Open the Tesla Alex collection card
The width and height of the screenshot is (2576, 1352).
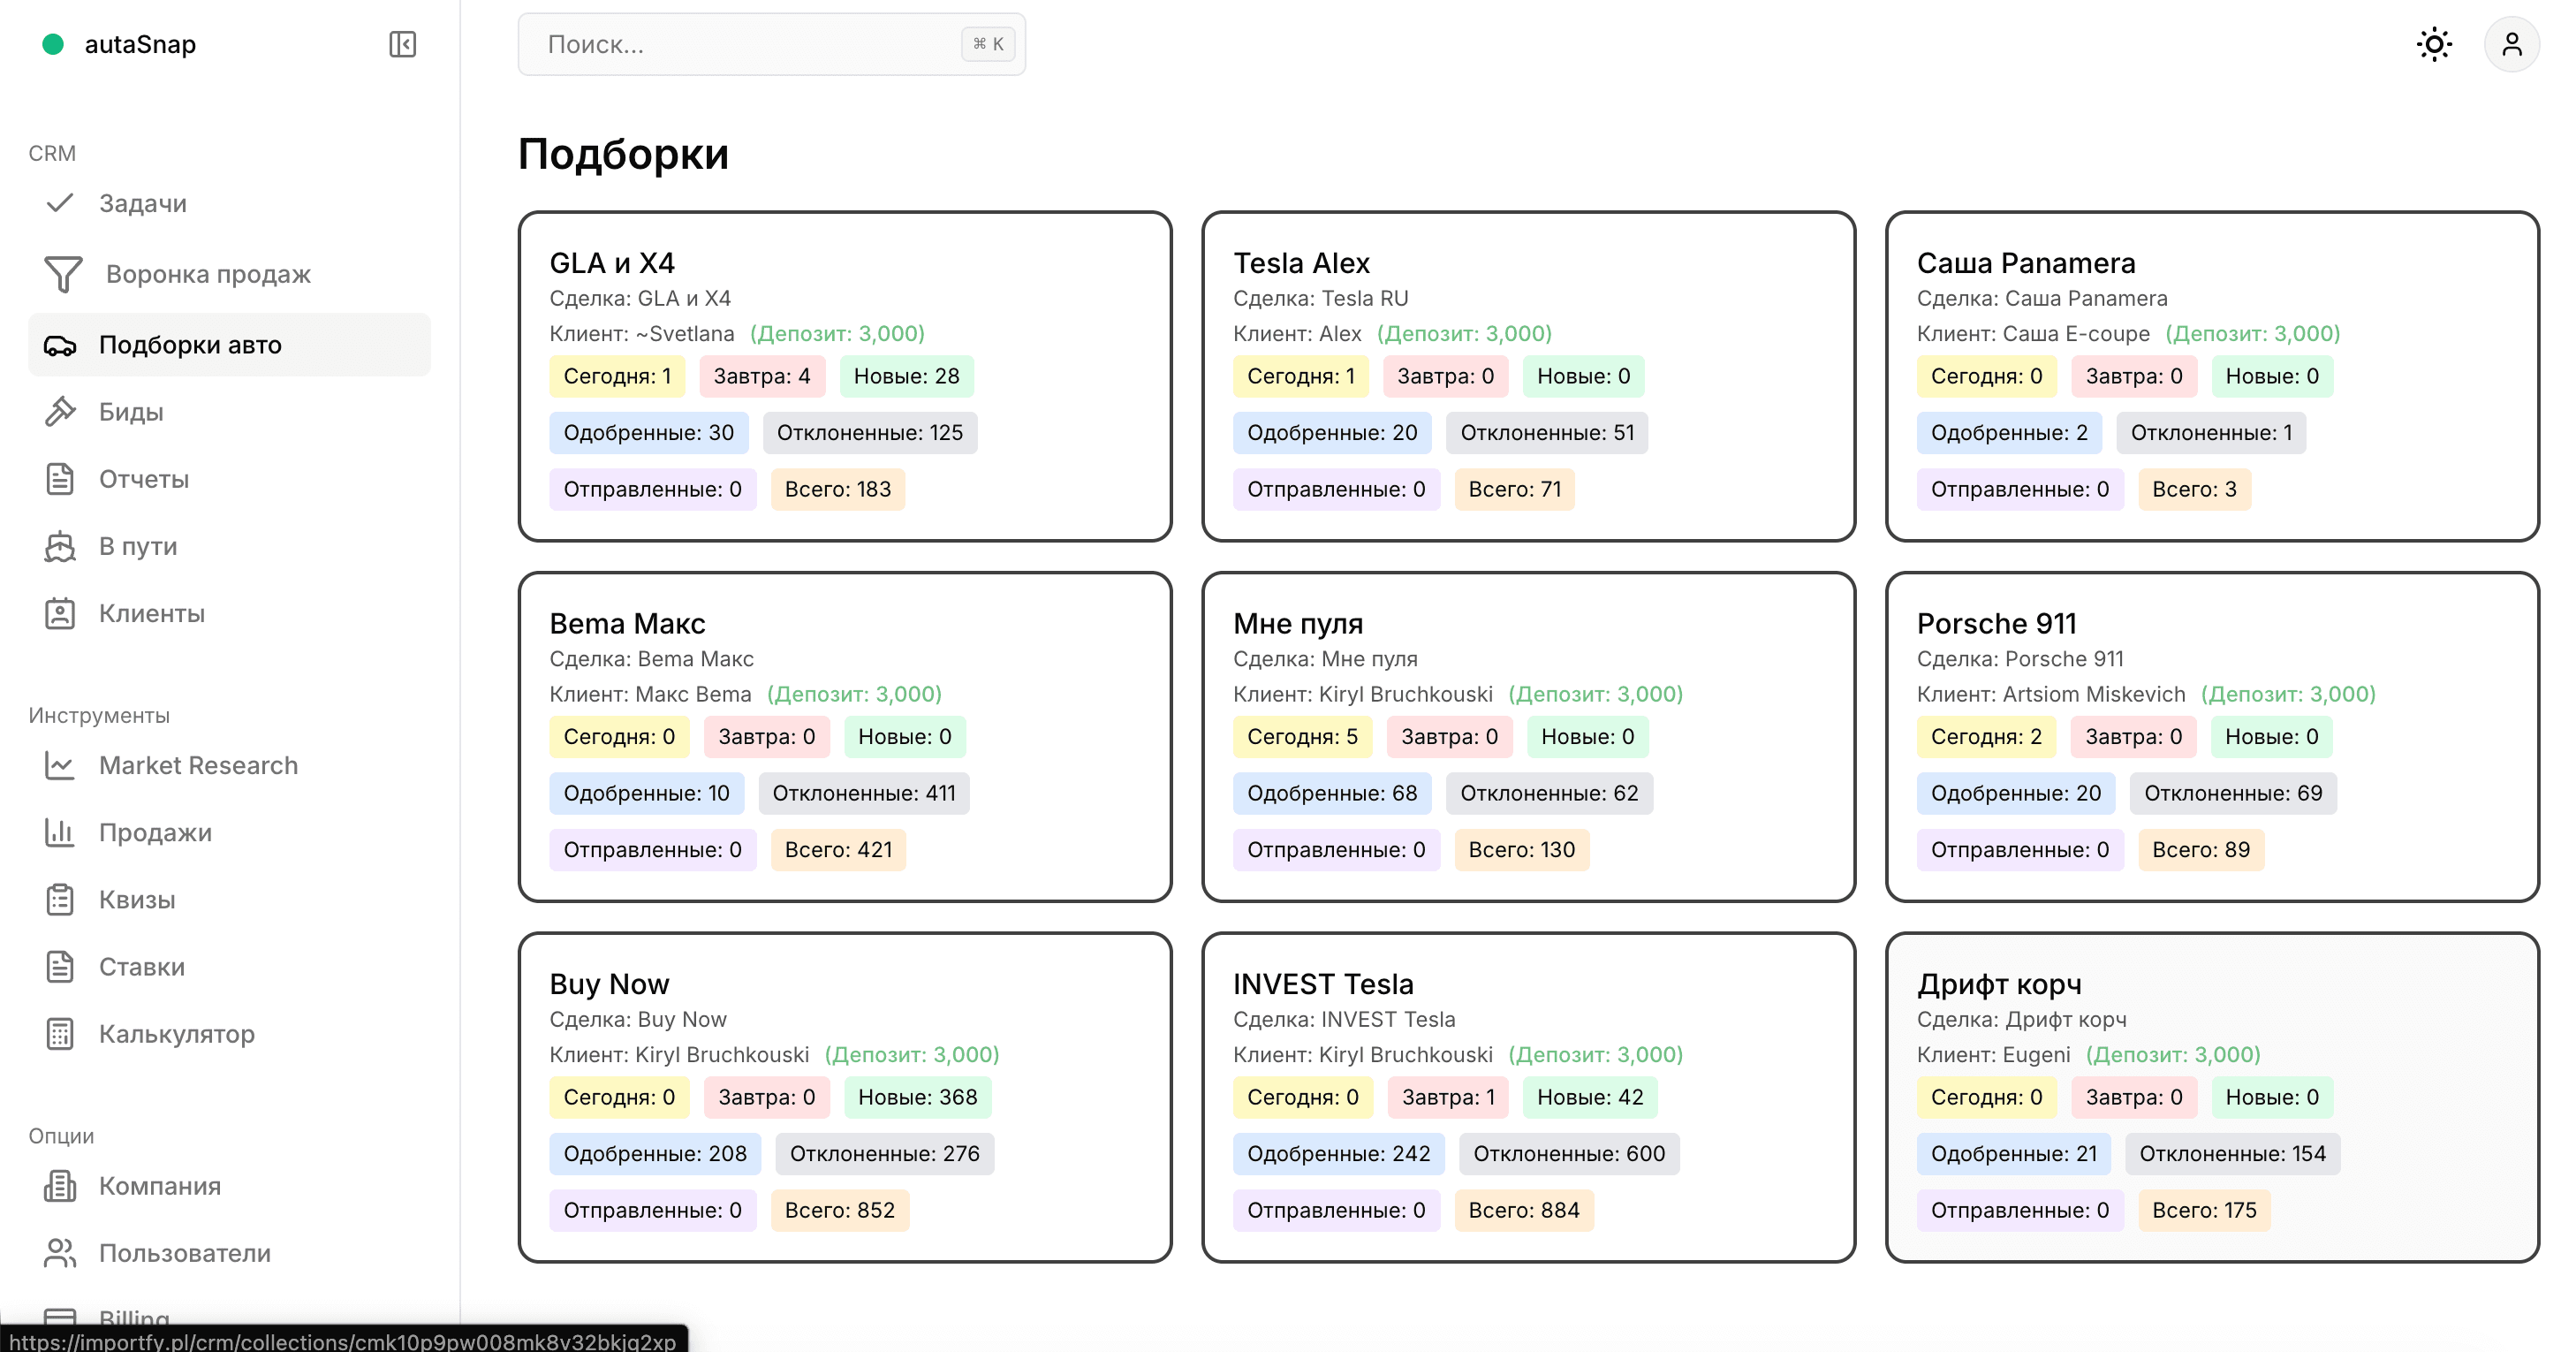1528,376
